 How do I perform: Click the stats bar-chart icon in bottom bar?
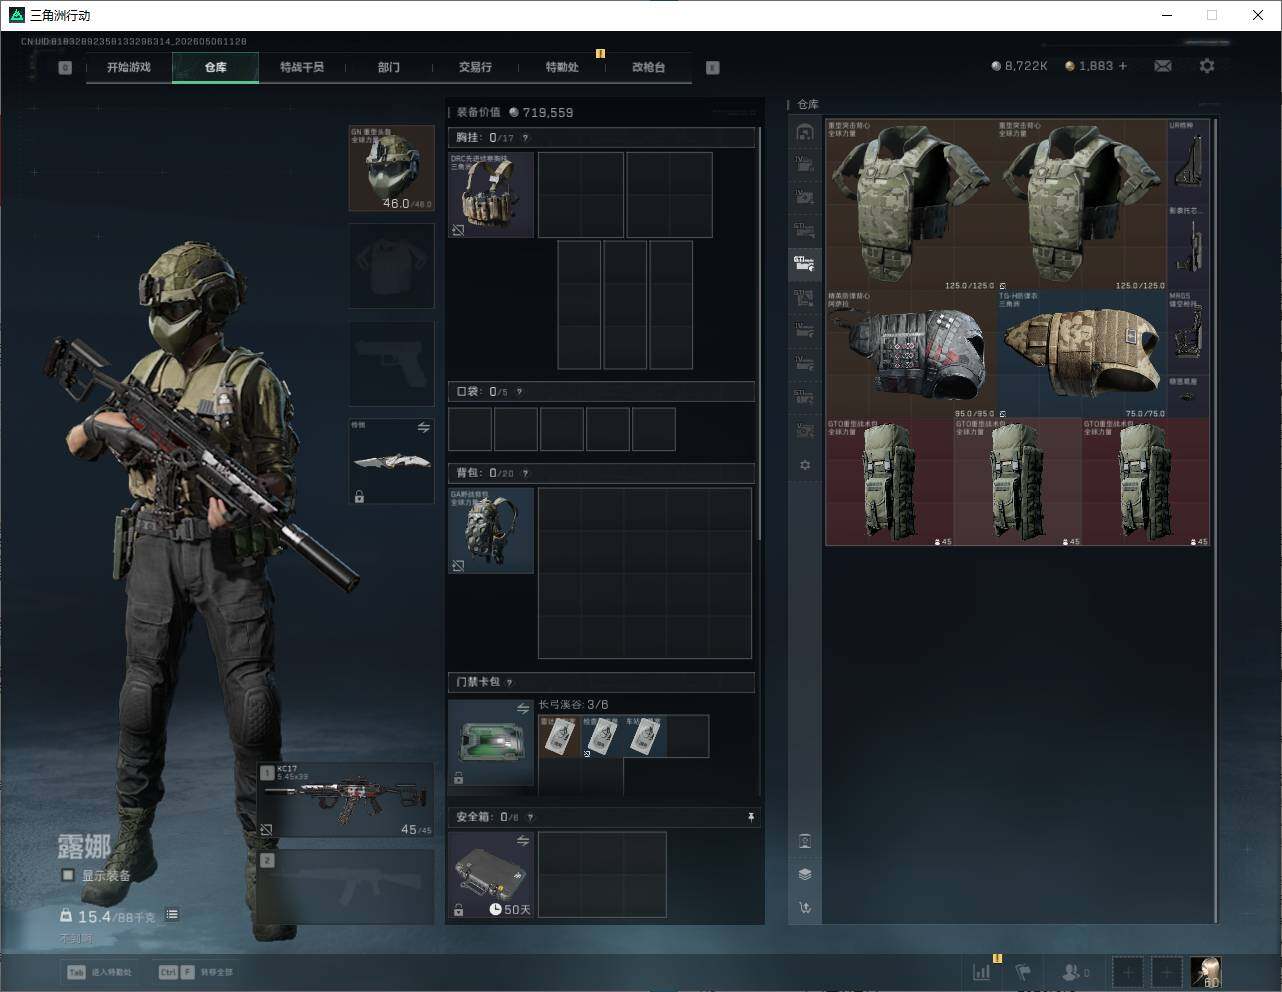click(x=982, y=971)
